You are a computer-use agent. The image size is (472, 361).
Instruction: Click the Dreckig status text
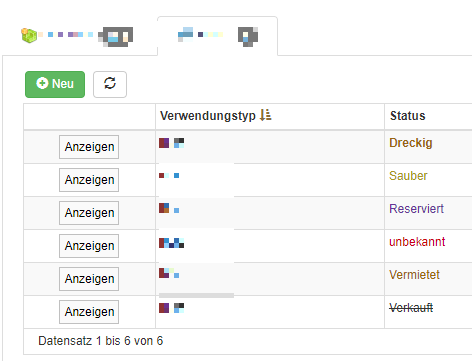411,143
